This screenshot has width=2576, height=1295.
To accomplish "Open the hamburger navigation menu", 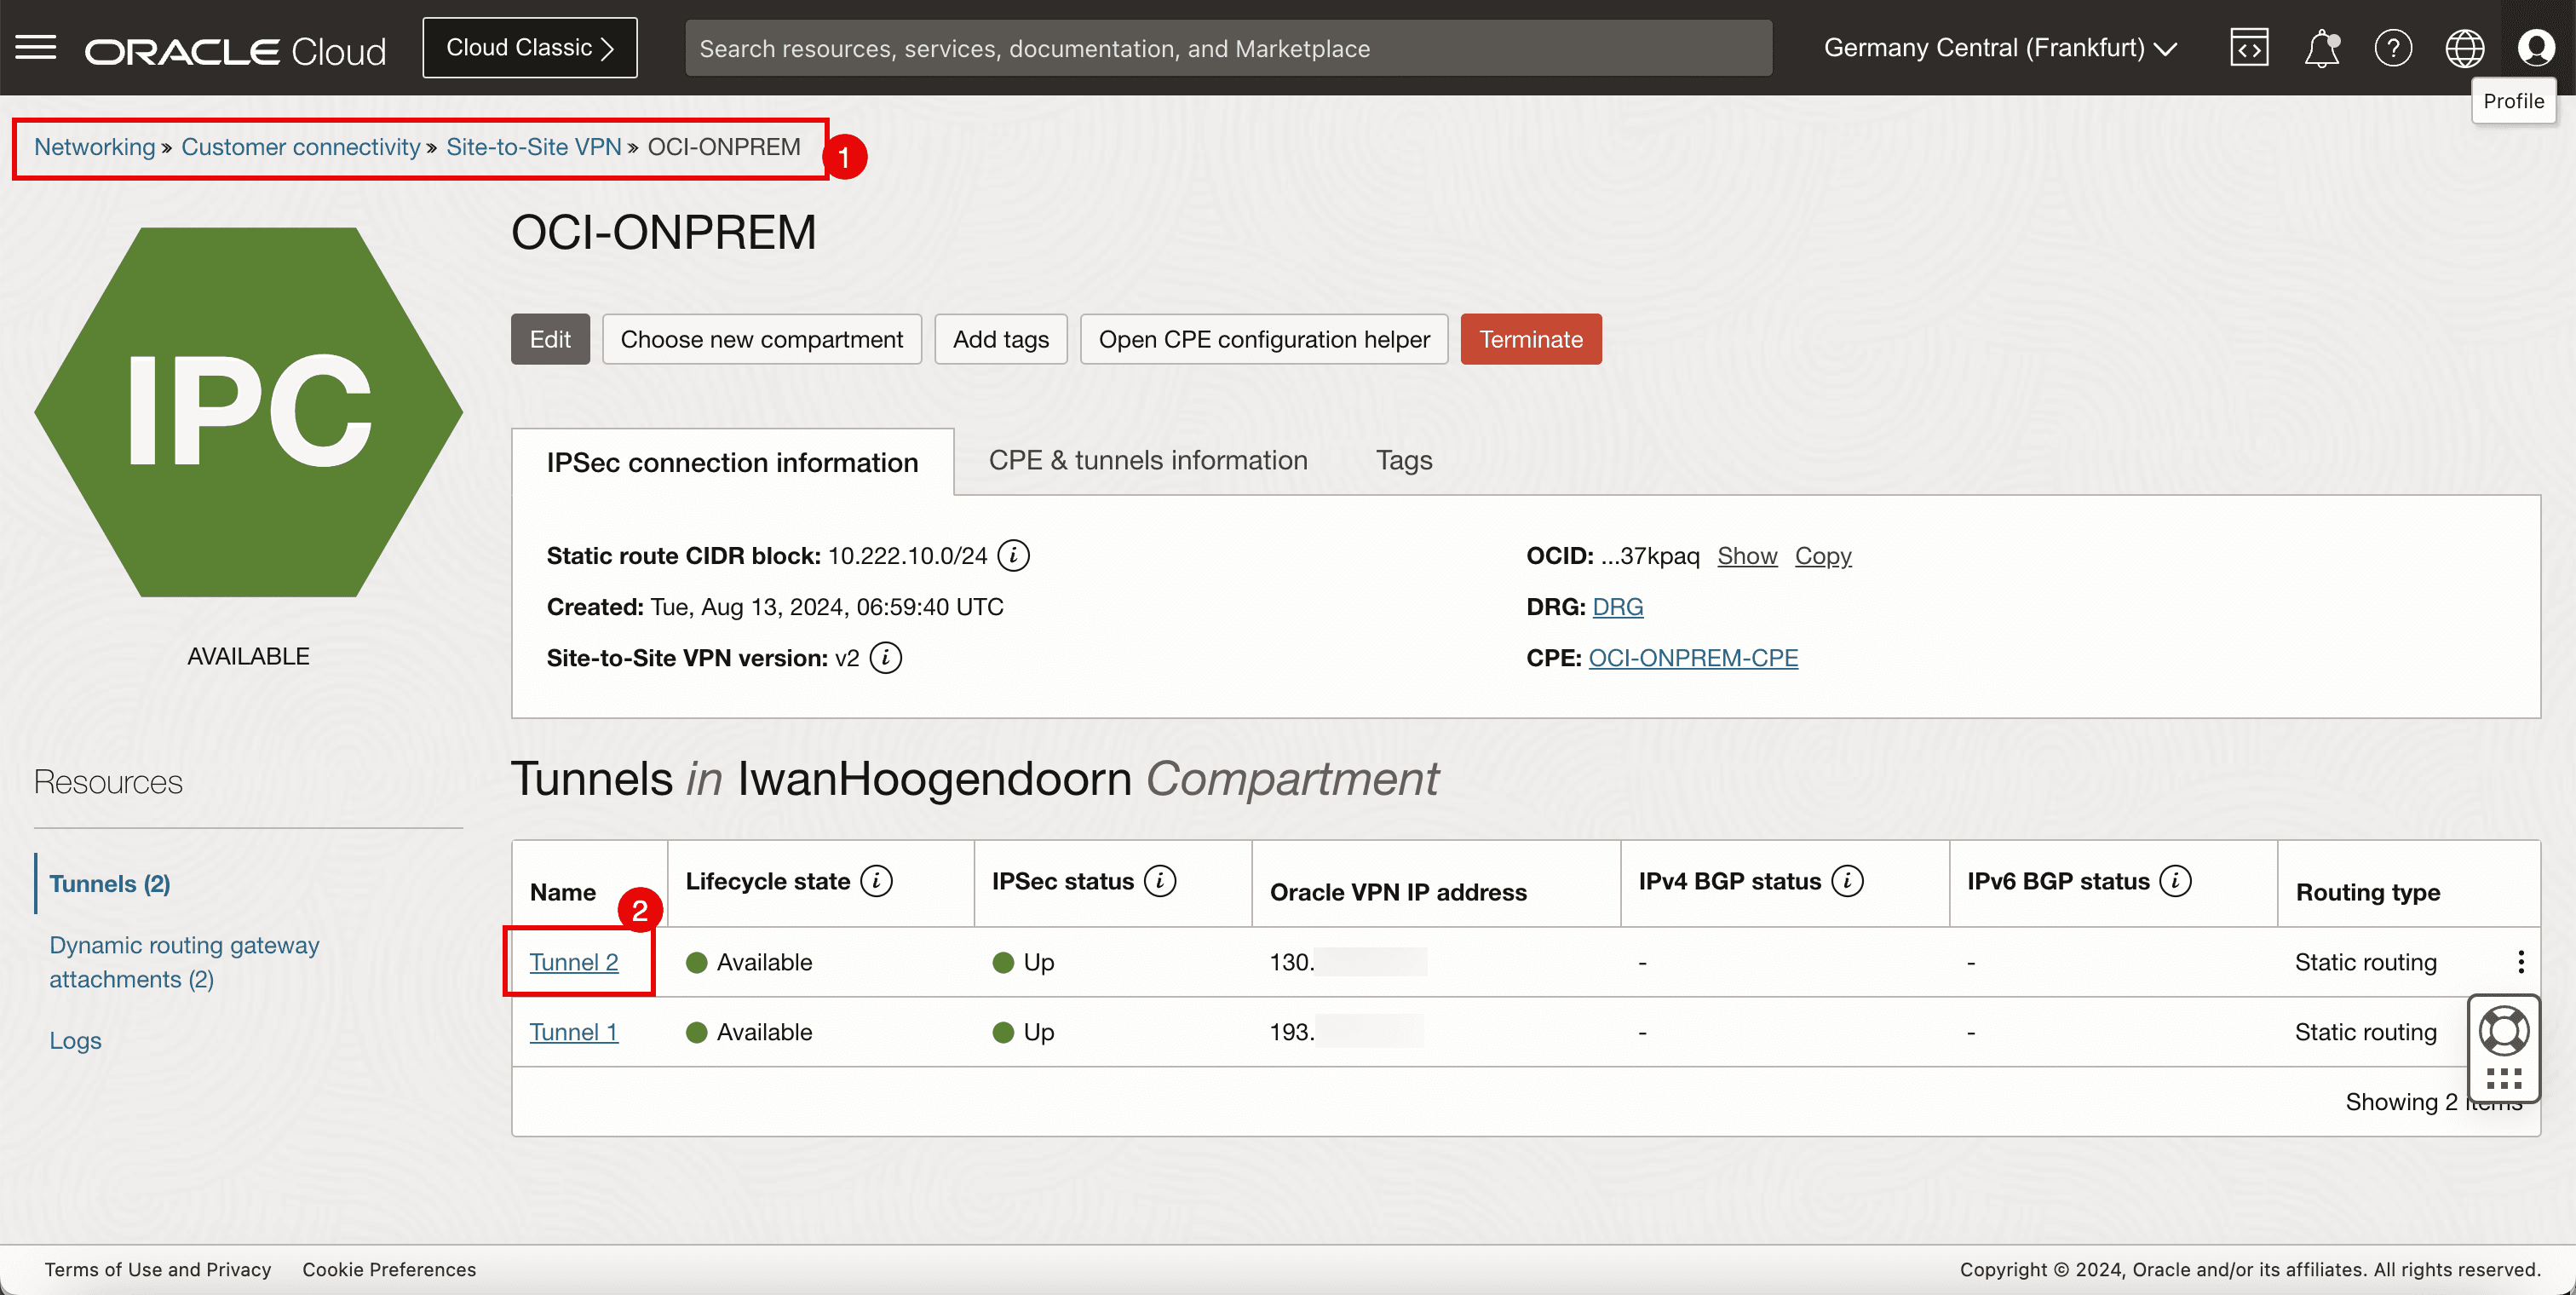I will point(36,47).
